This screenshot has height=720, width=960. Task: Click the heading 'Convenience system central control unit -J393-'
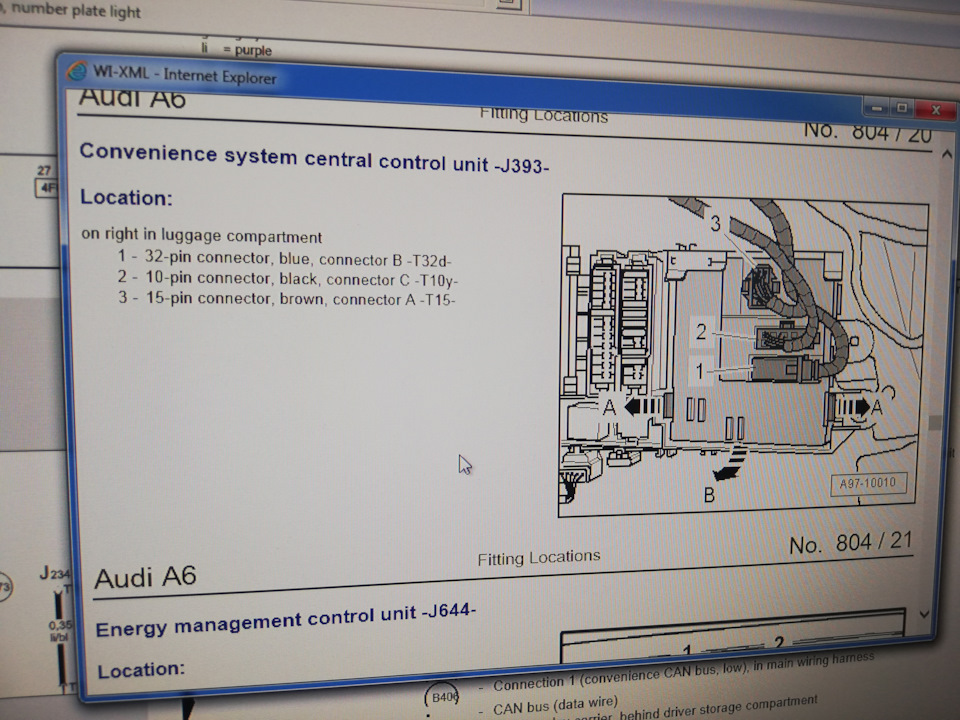coord(314,159)
